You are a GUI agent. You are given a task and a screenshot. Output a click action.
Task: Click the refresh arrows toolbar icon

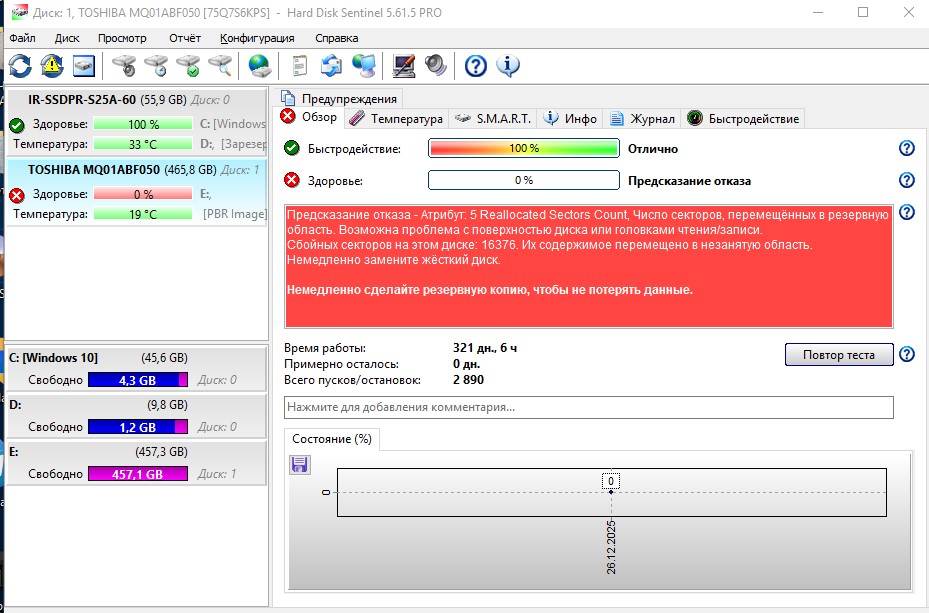tap(20, 66)
